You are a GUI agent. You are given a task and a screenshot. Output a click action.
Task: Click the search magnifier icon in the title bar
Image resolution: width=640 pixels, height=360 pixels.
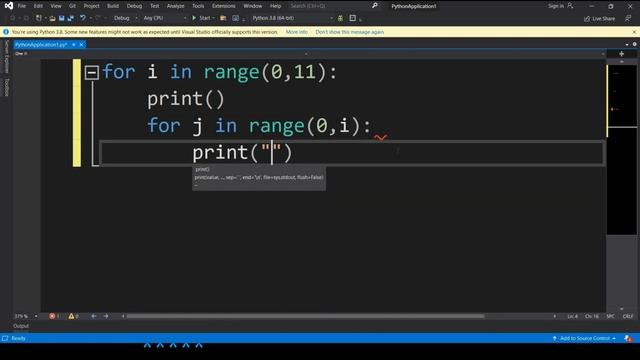[375, 6]
